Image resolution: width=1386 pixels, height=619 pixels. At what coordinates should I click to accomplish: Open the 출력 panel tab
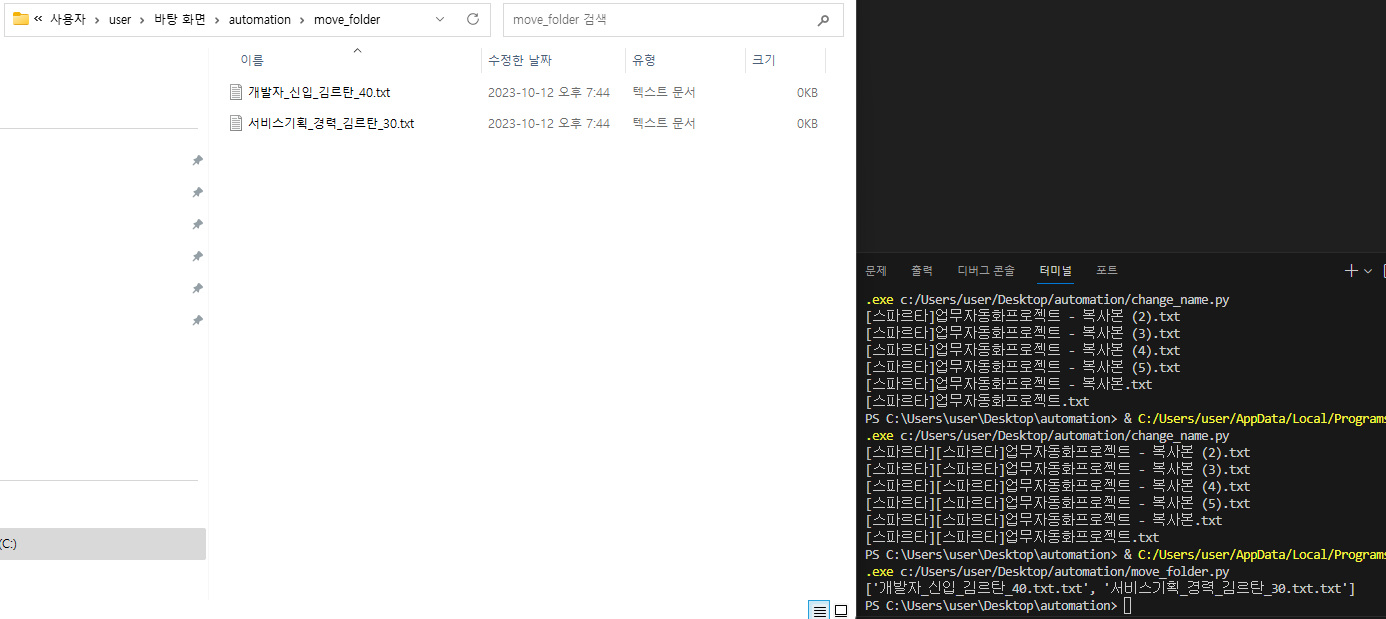pos(922,271)
